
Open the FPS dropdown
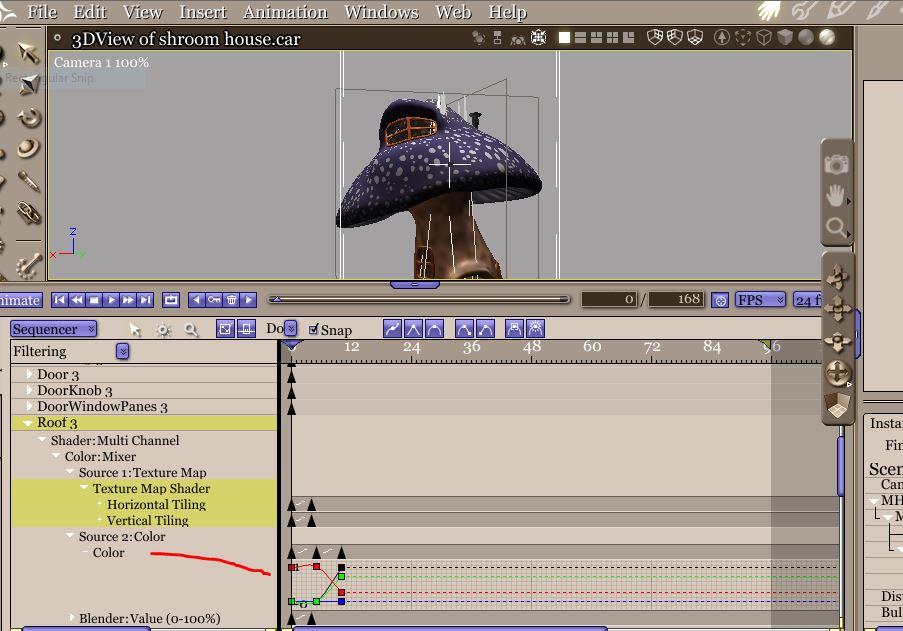pyautogui.click(x=760, y=300)
